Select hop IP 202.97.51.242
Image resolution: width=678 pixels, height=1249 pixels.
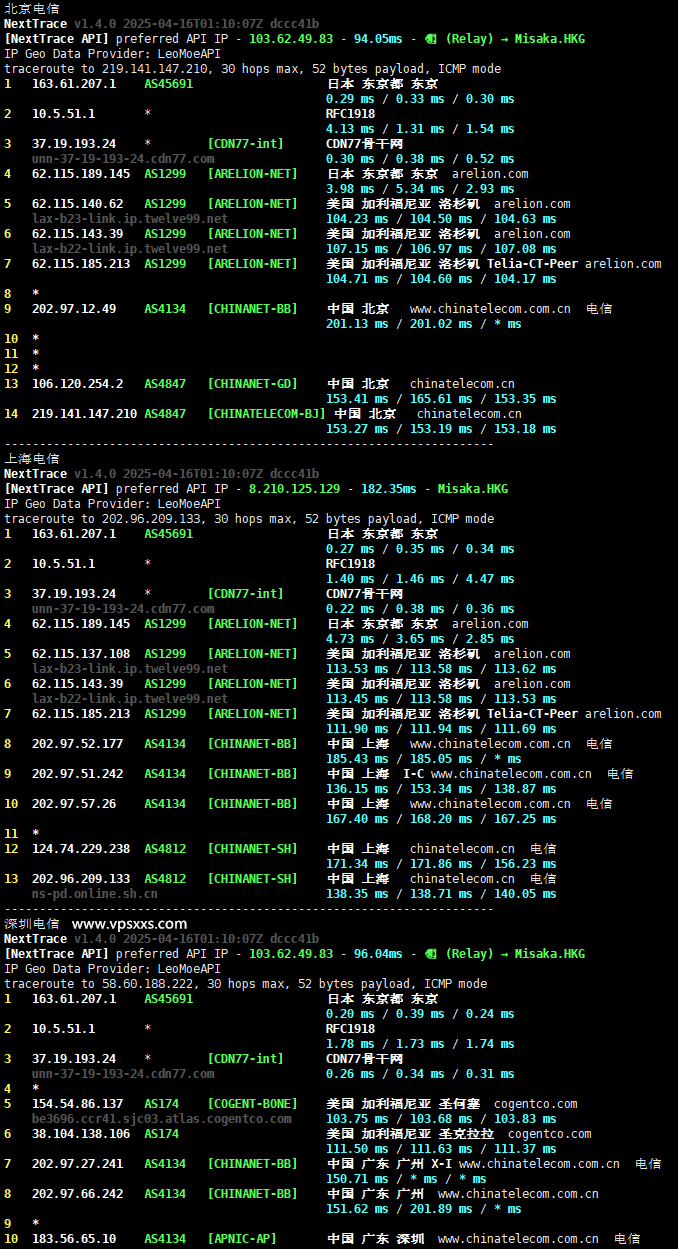point(78,774)
